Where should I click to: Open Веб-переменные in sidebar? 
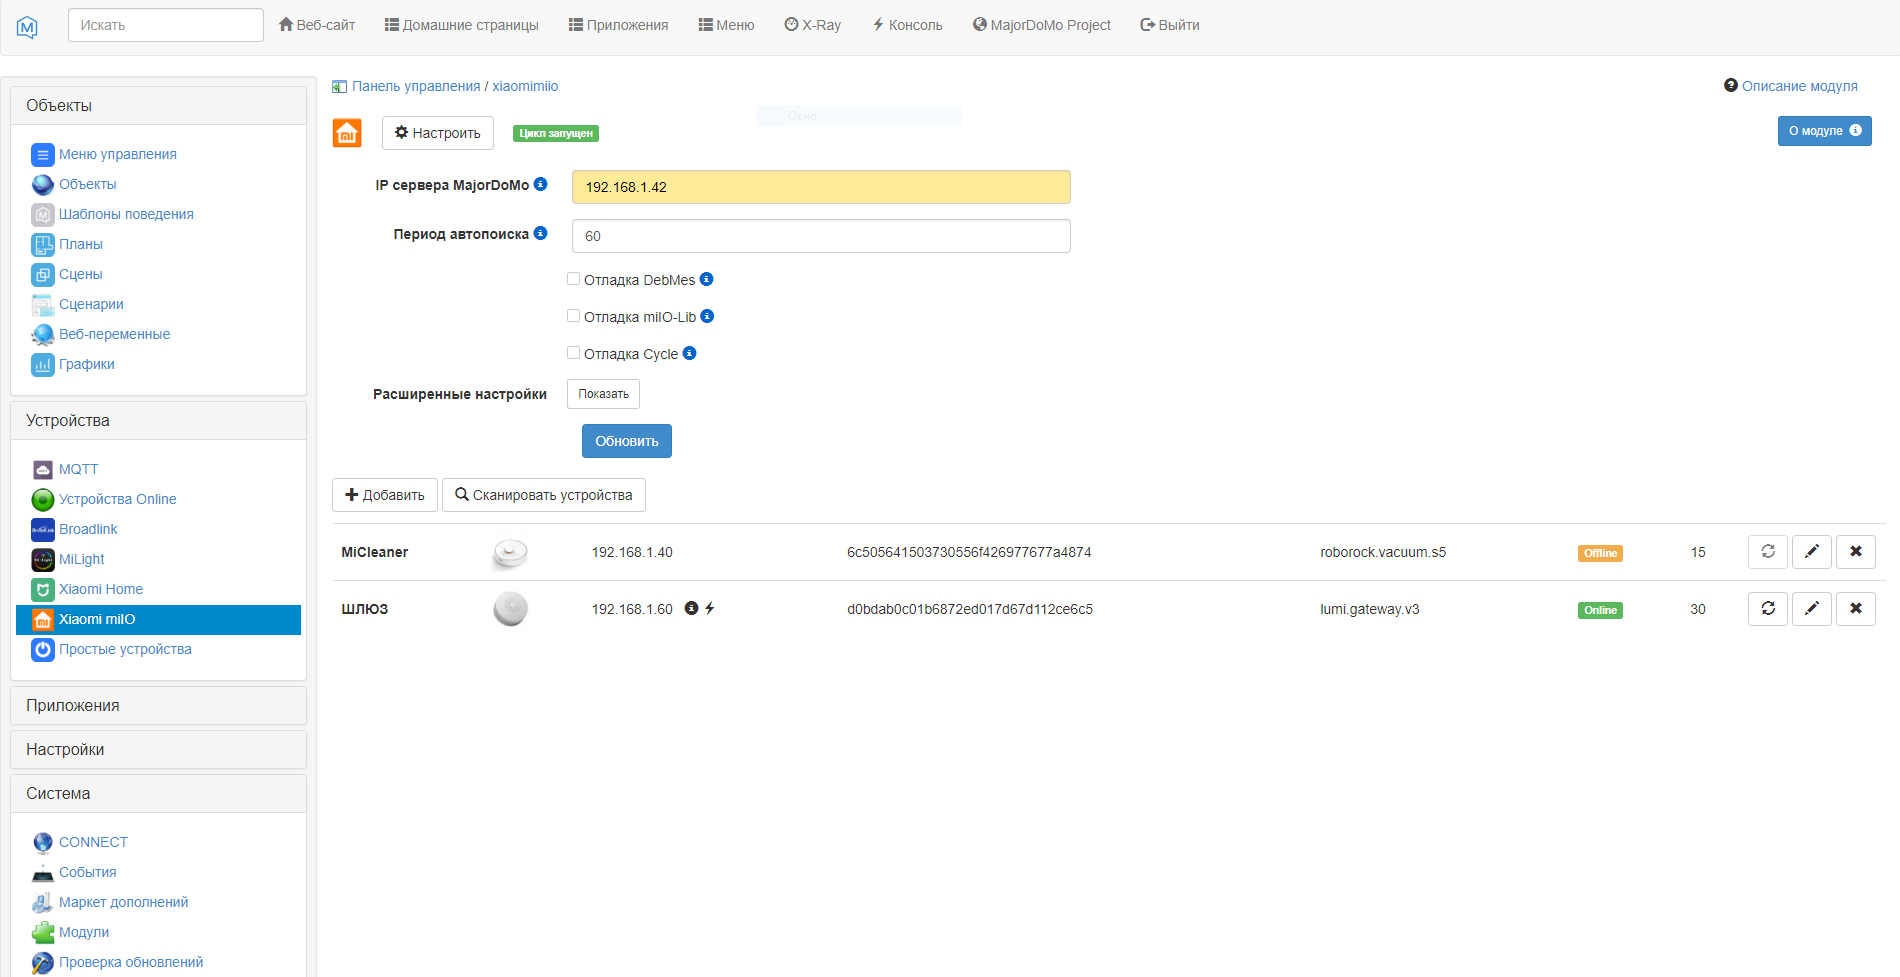114,334
